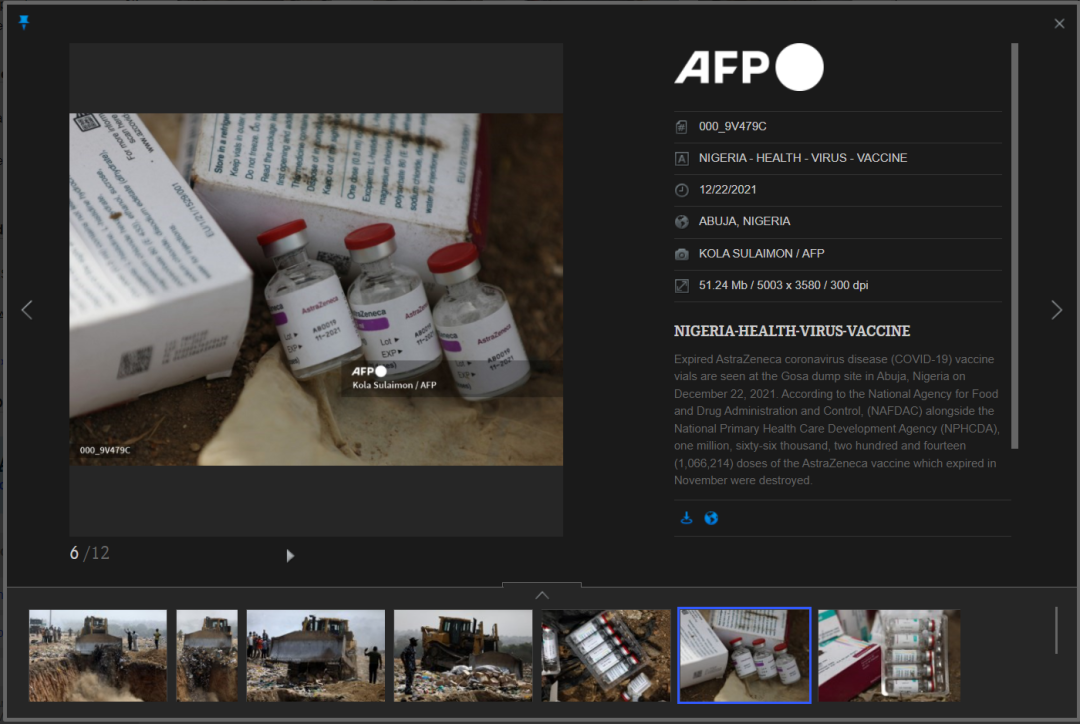Select the location text 'ABUJA, NIGERIA'
This screenshot has height=724, width=1080.
pyautogui.click(x=744, y=221)
